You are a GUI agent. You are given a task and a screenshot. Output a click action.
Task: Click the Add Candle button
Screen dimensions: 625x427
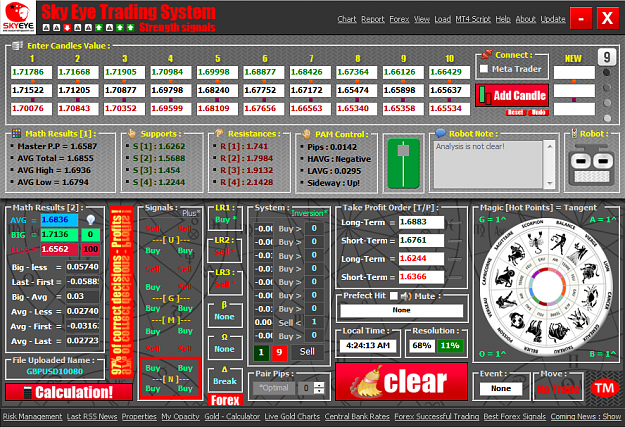point(512,95)
